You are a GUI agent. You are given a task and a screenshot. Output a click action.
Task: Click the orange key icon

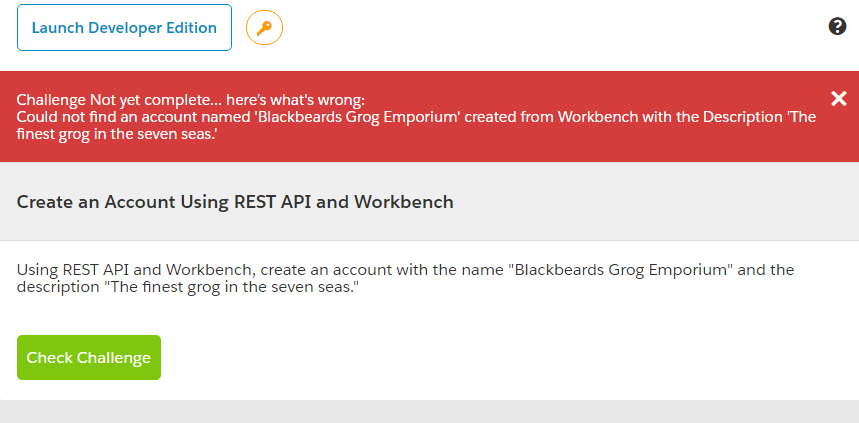264,28
